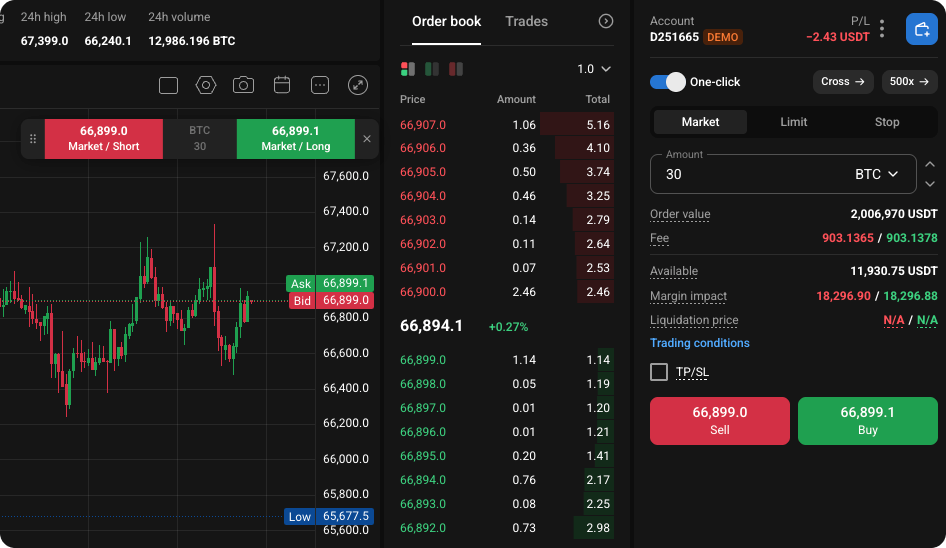Click the bid price 66,893.0 row
This screenshot has height=548, width=946.
[507, 504]
